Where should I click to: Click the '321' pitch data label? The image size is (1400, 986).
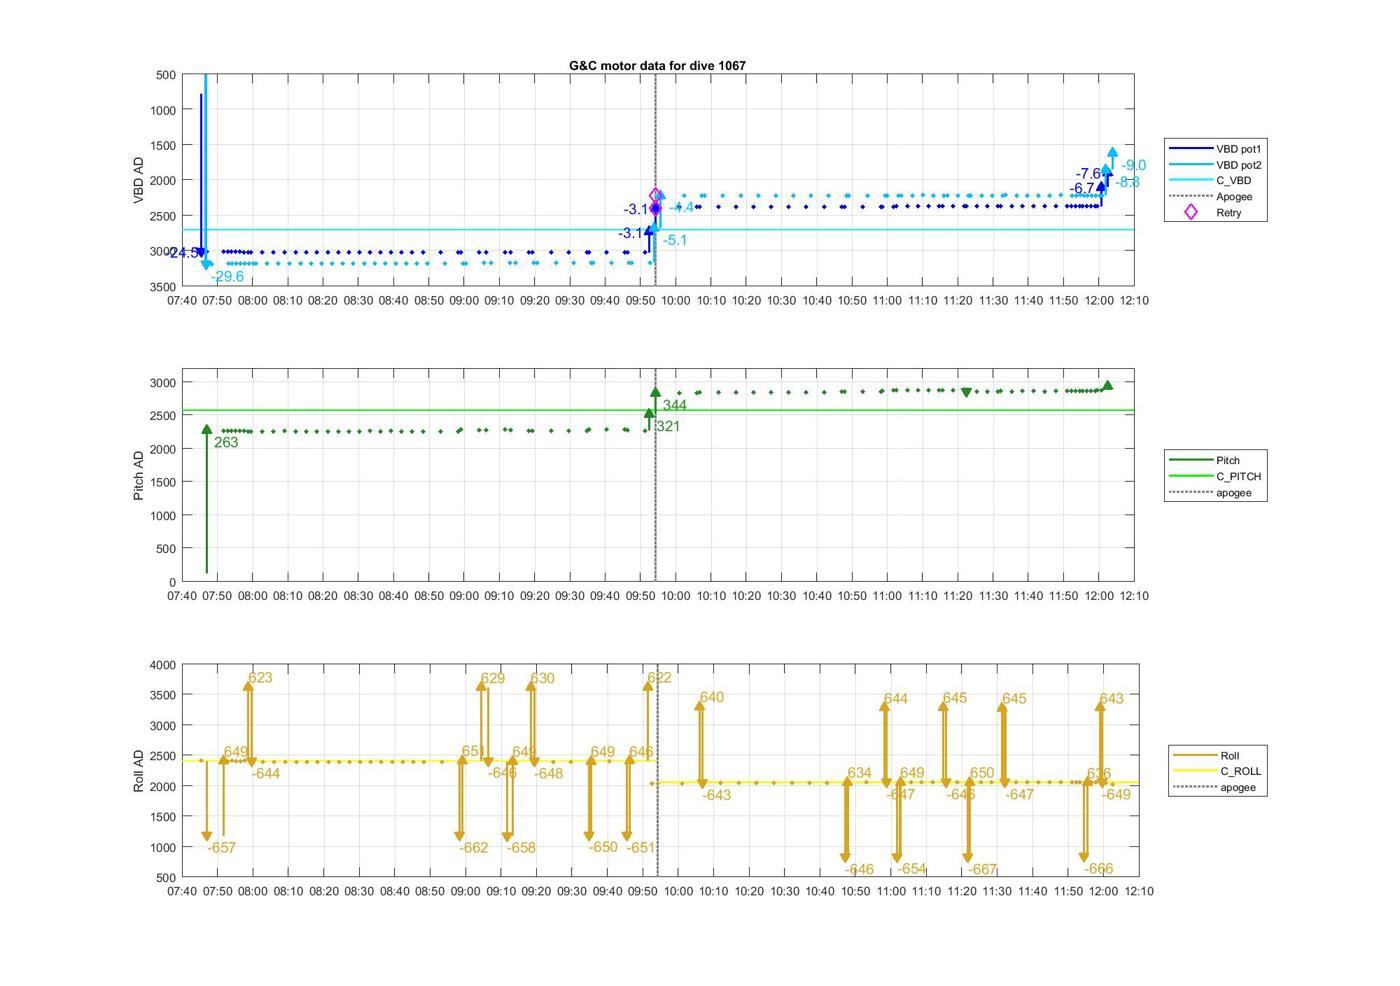pyautogui.click(x=668, y=427)
